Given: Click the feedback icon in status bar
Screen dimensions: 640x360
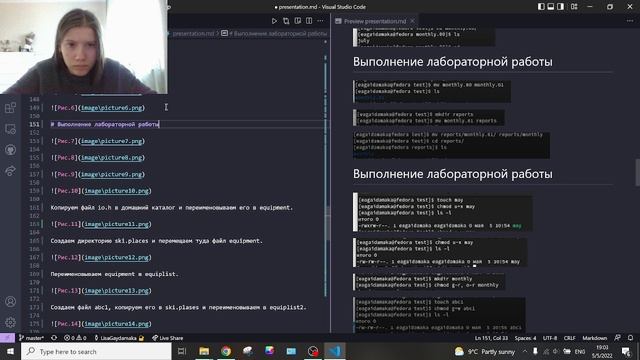Looking at the screenshot, I should point(618,338).
